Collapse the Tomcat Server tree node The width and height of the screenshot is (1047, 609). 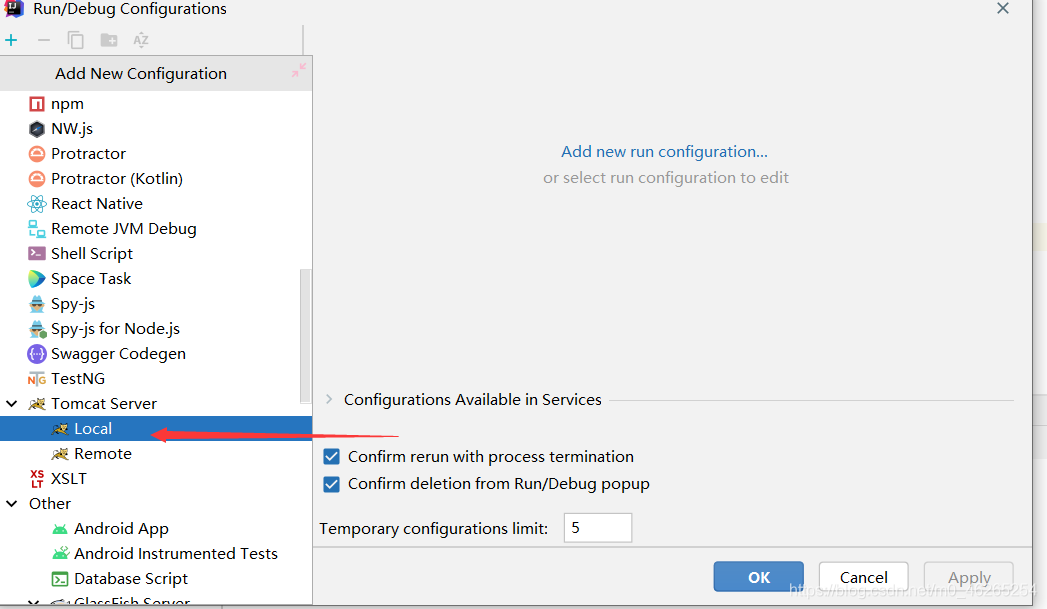pos(12,404)
